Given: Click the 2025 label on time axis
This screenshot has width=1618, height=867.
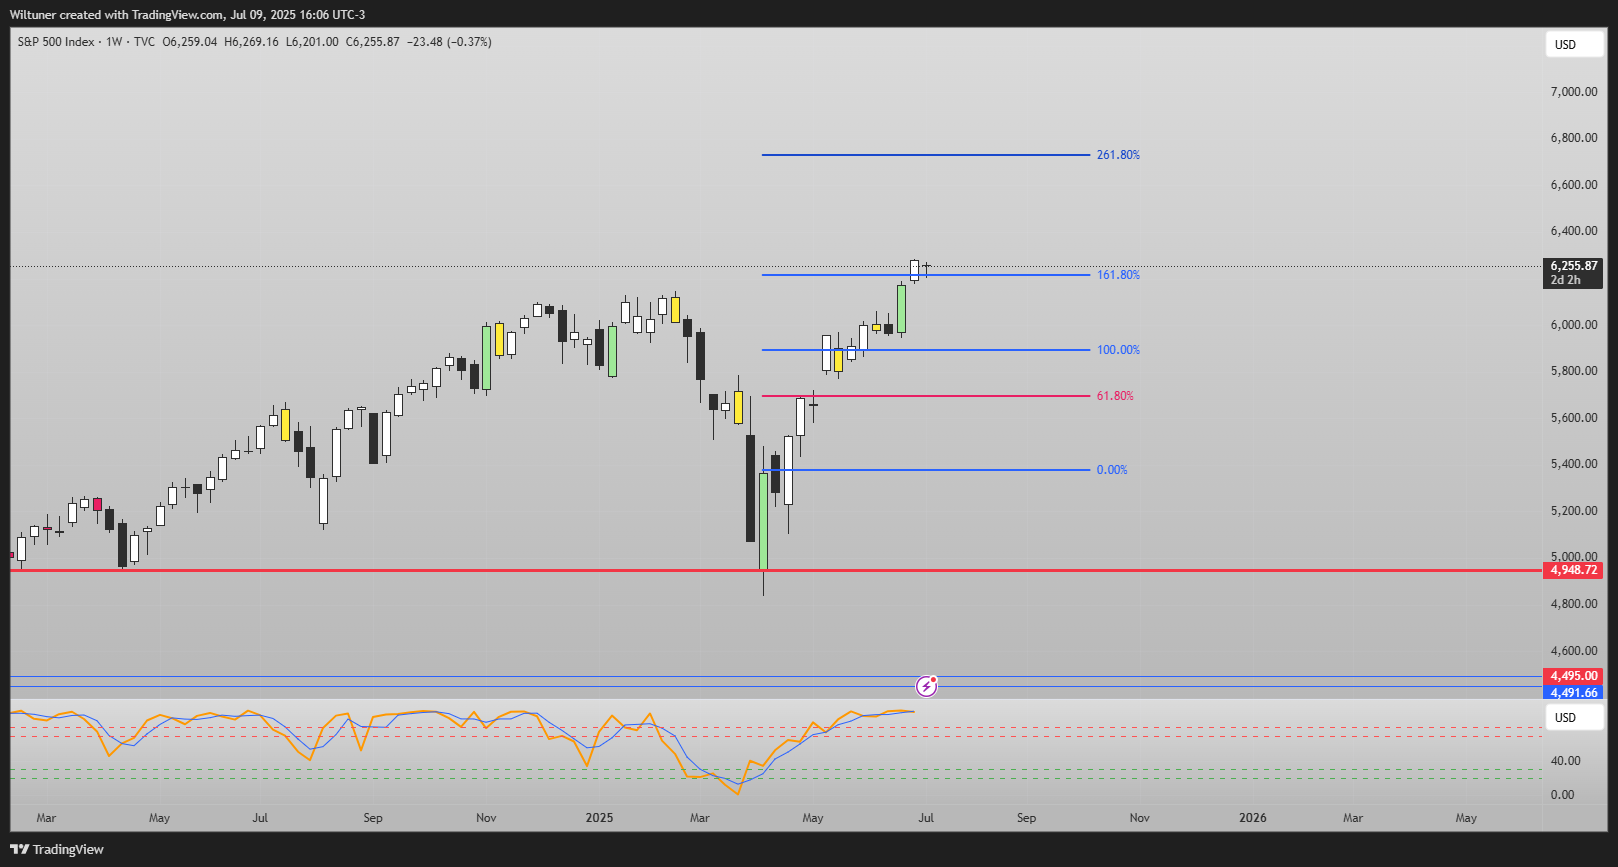Looking at the screenshot, I should click(x=599, y=818).
